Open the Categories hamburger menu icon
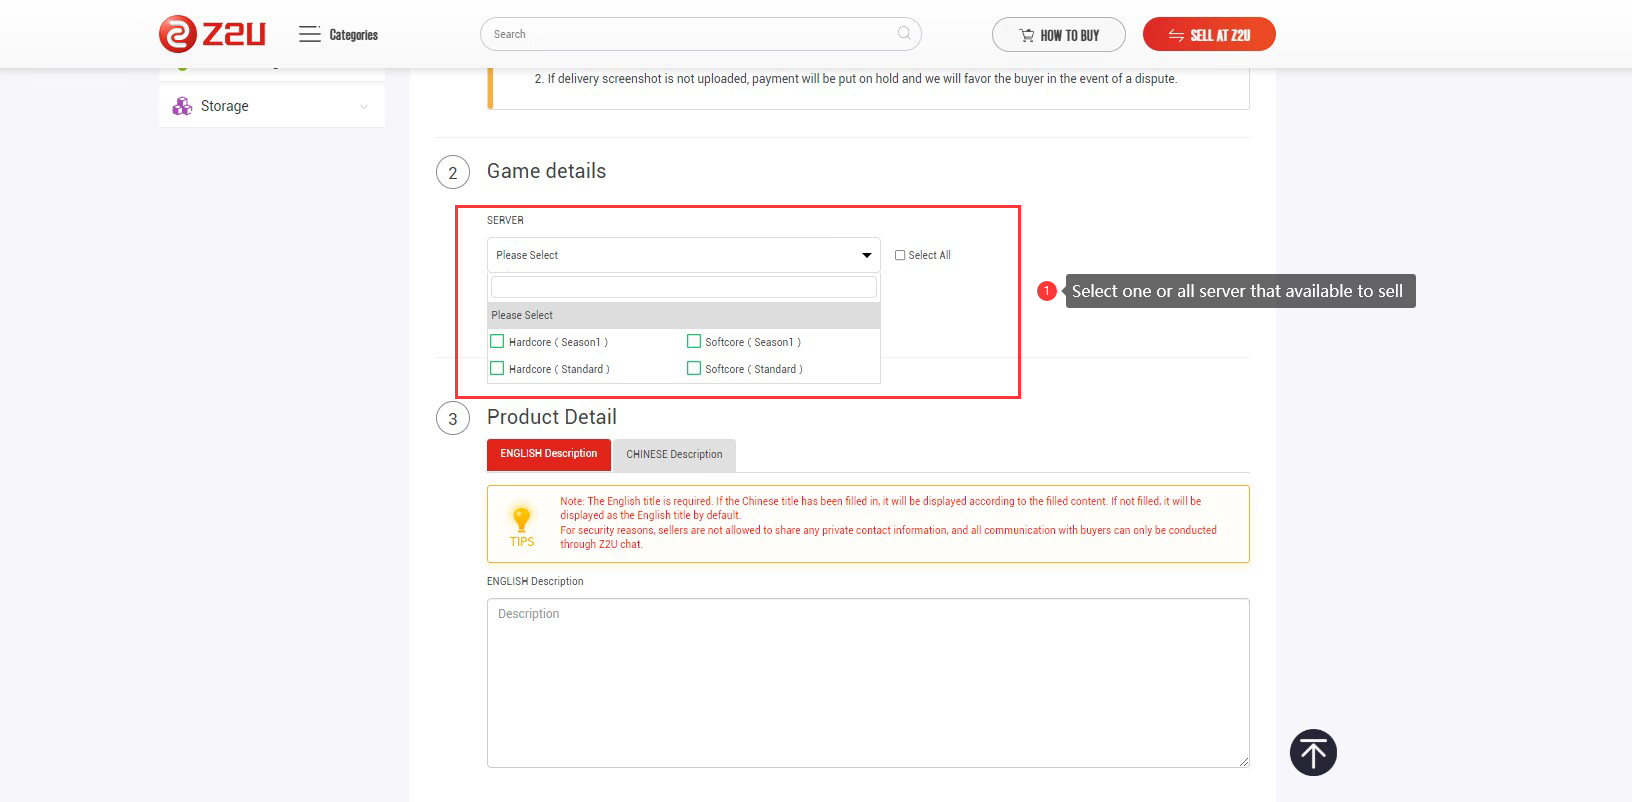 pyautogui.click(x=310, y=34)
